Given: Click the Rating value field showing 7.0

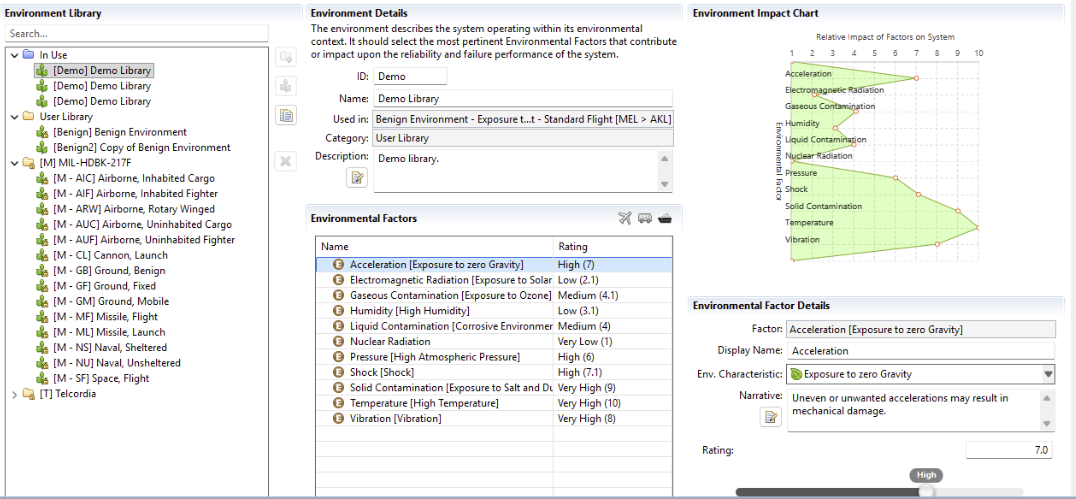Looking at the screenshot, I should coord(1009,450).
